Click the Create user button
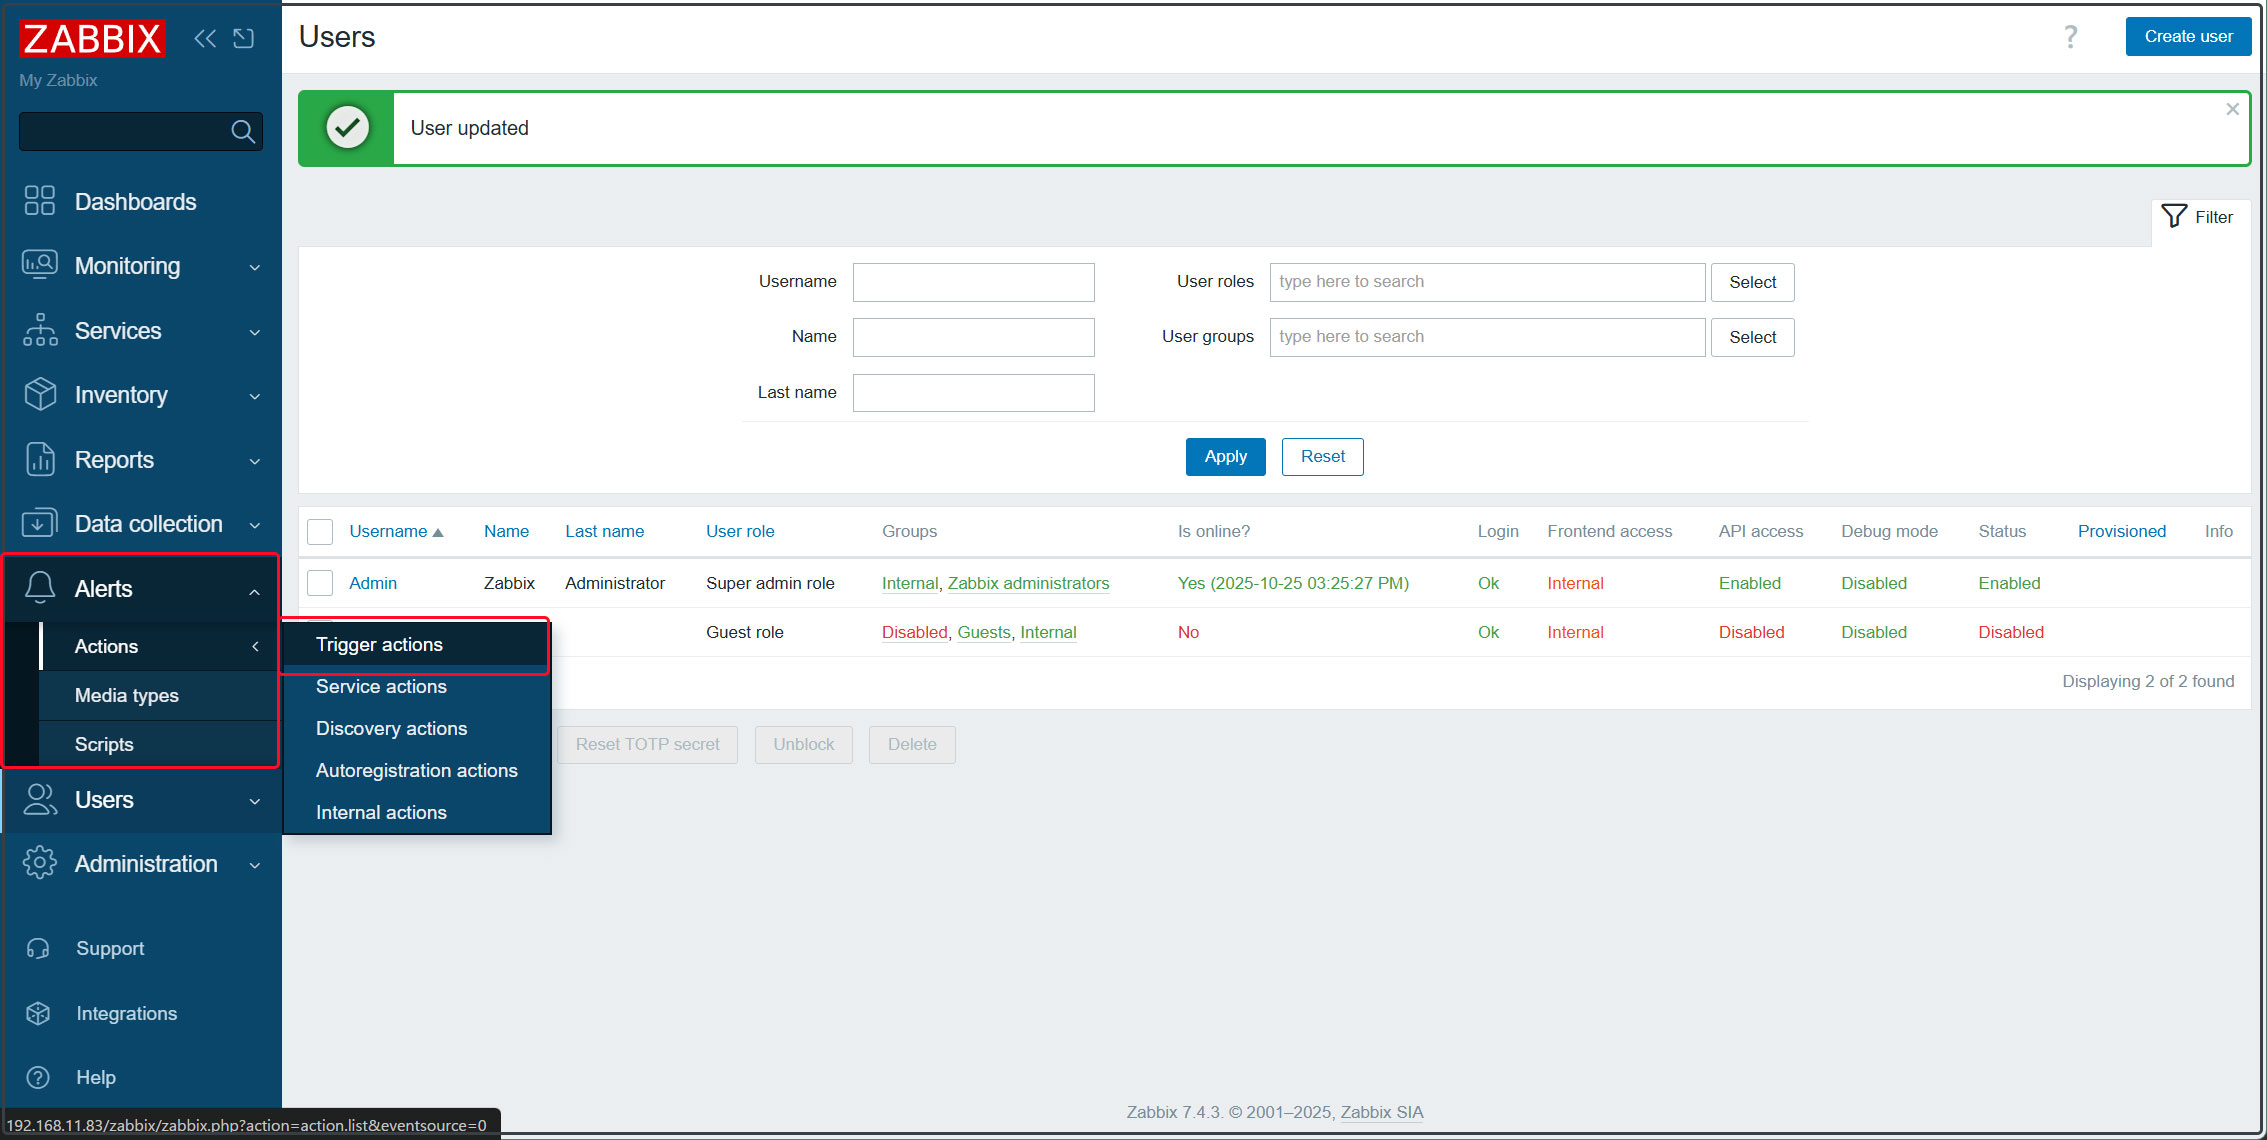The width and height of the screenshot is (2267, 1140). (2187, 36)
